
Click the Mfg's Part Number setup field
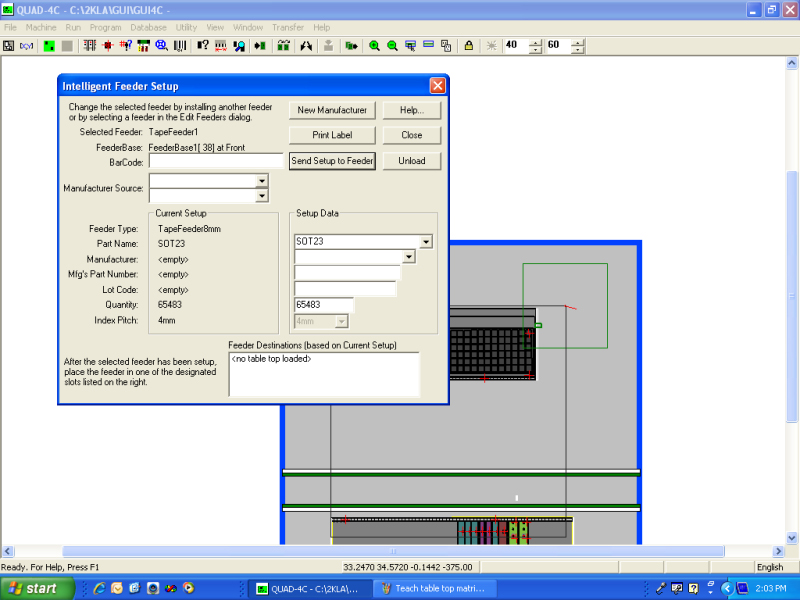[x=347, y=273]
